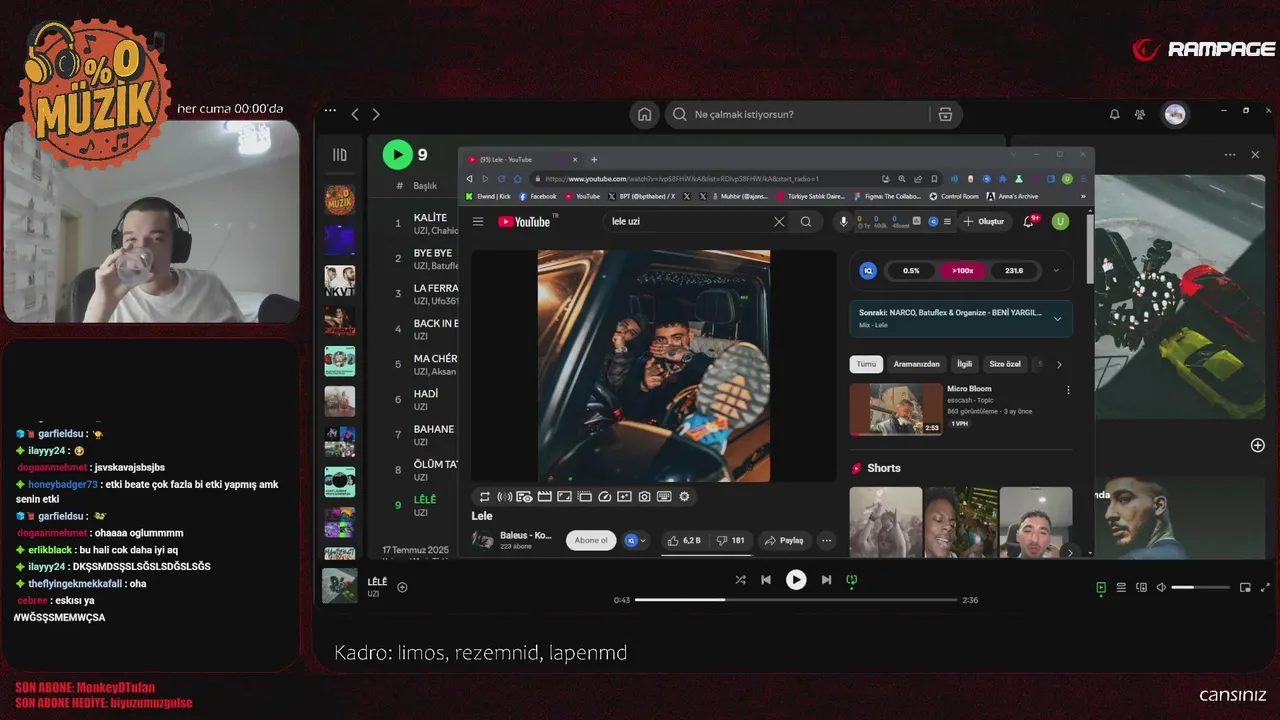Select the Tümü filter chip
This screenshot has height=720, width=1280.
click(x=865, y=364)
